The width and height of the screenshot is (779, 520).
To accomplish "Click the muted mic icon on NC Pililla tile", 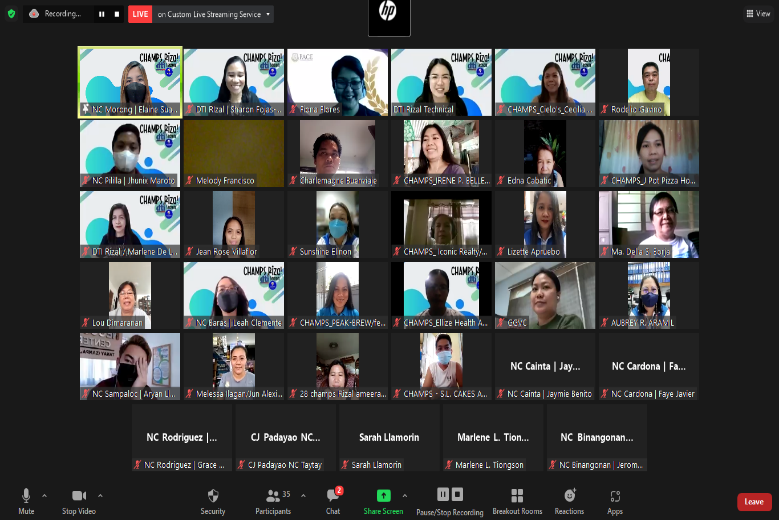I will [x=86, y=180].
